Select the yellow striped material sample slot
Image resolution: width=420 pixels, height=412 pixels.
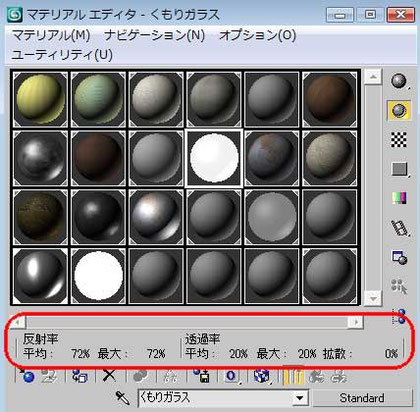40,99
